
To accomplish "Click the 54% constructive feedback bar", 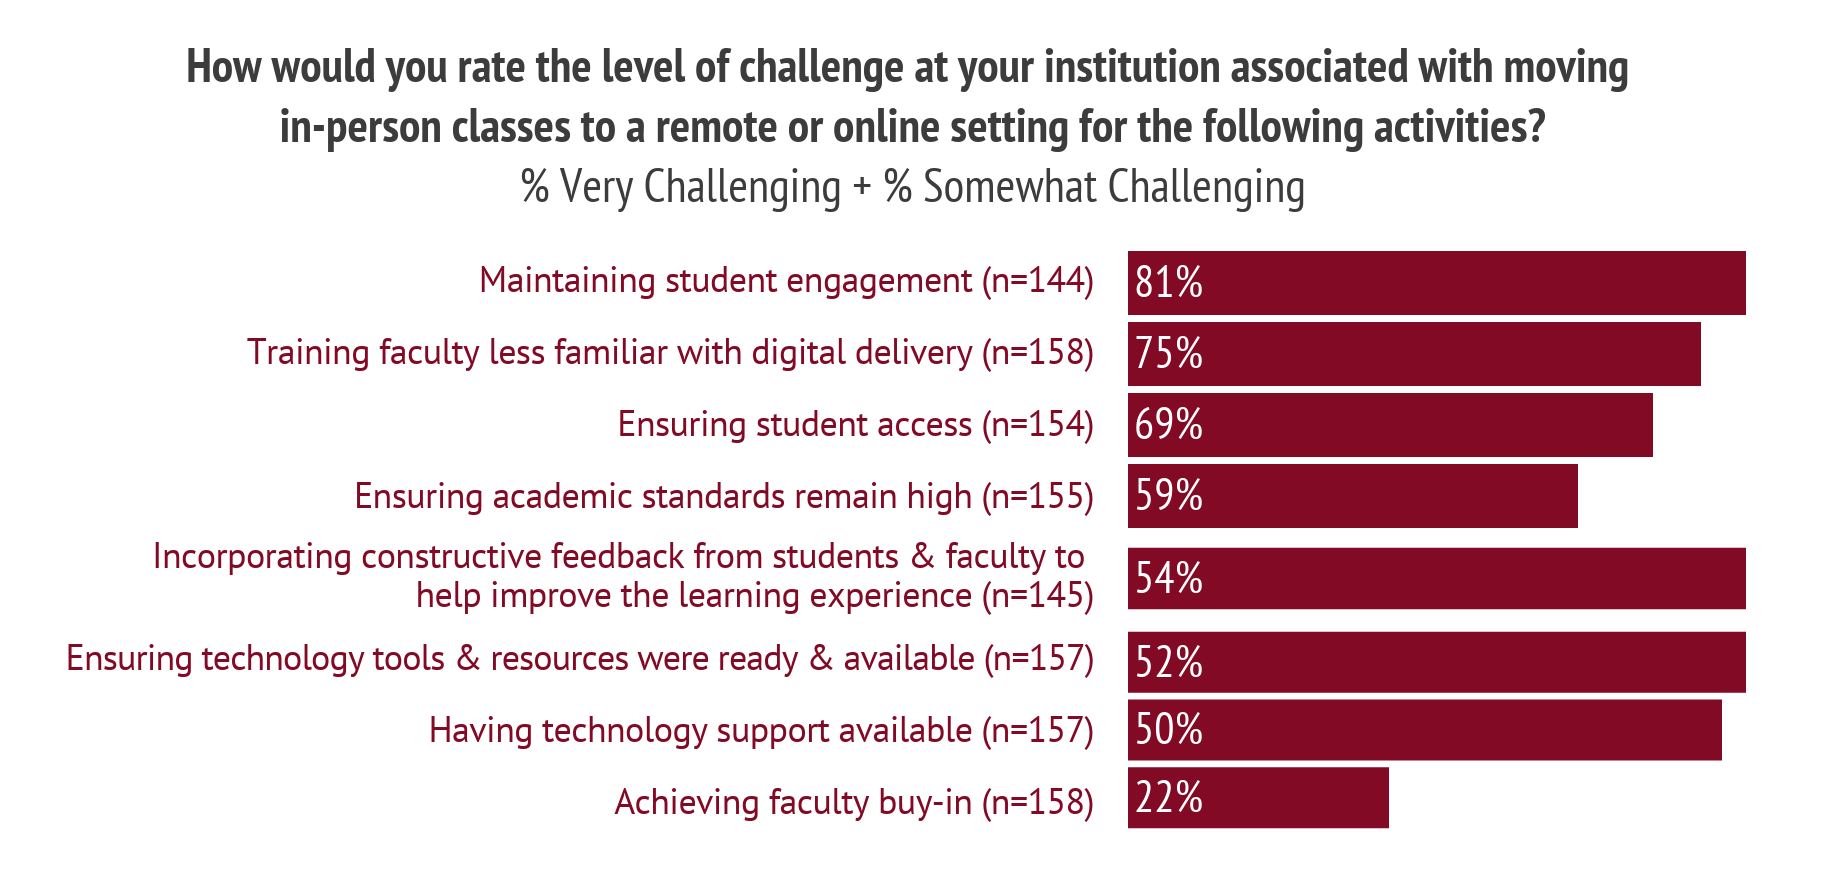I will (x=1436, y=578).
